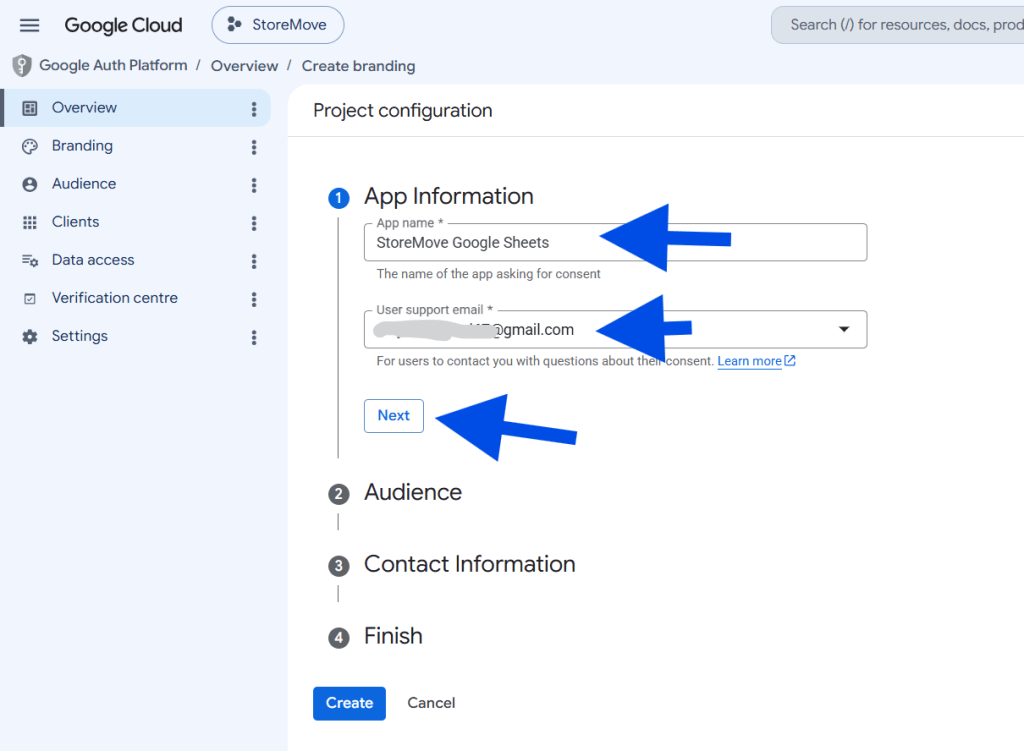Open more options for Data access
This screenshot has width=1024, height=751.
click(254, 261)
